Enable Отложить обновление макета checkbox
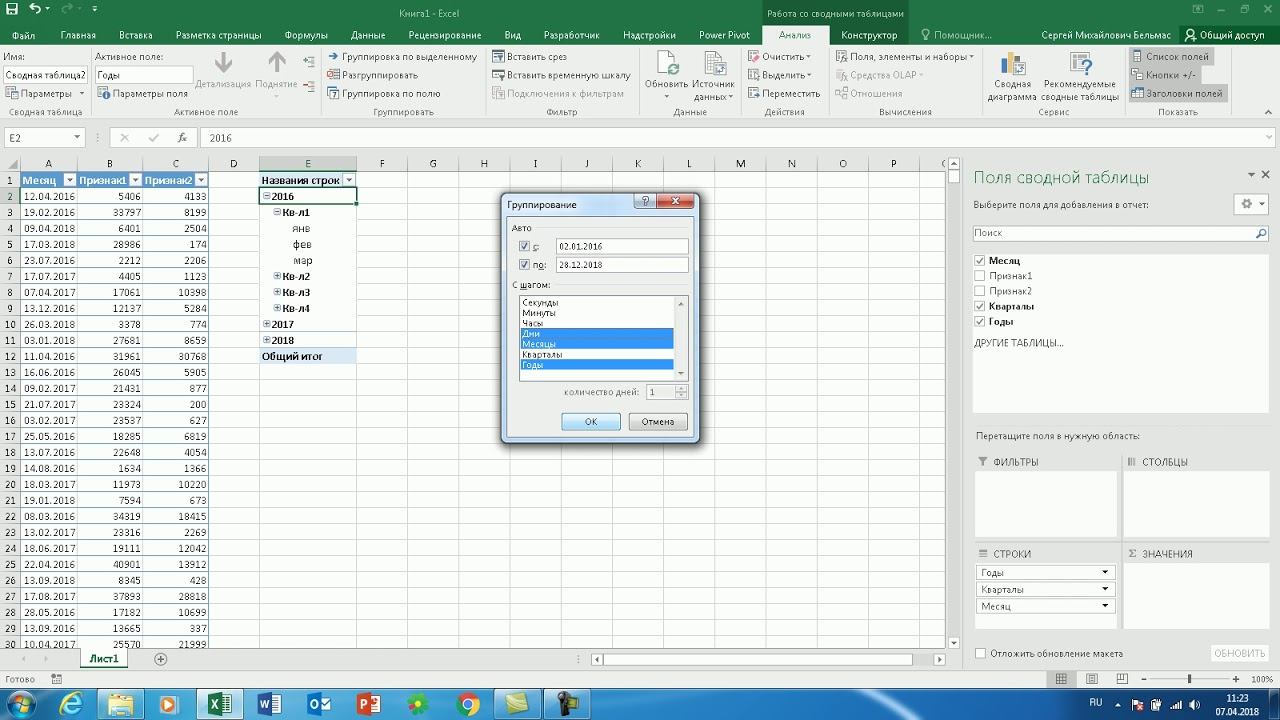Screen dimensions: 1280x720 [980, 653]
